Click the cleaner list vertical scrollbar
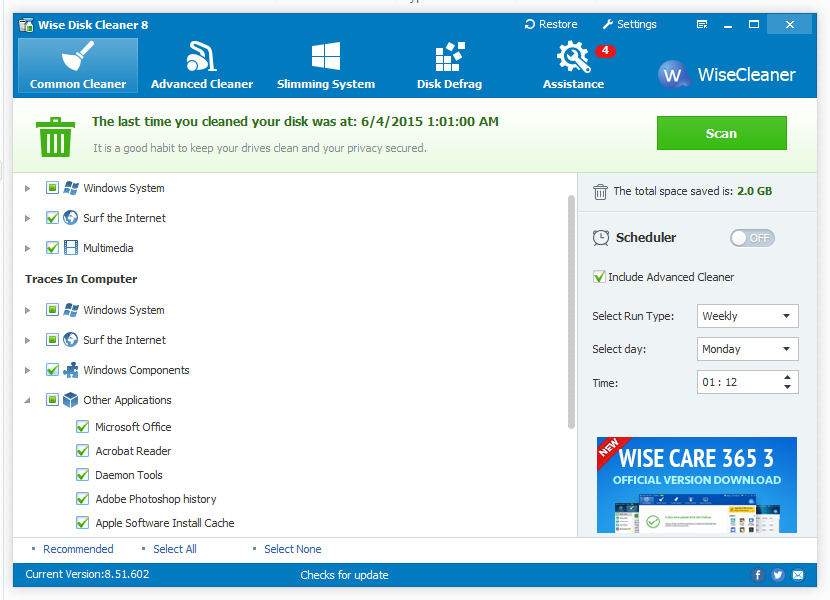830x600 pixels. 572,310
